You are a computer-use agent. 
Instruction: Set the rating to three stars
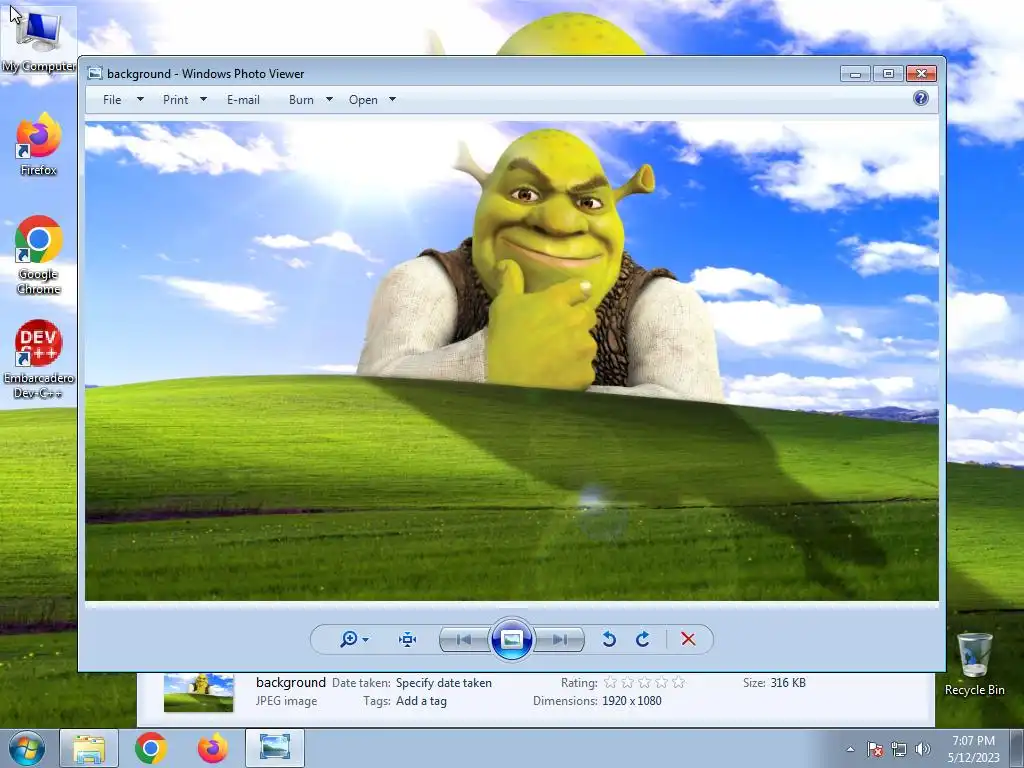[645, 682]
